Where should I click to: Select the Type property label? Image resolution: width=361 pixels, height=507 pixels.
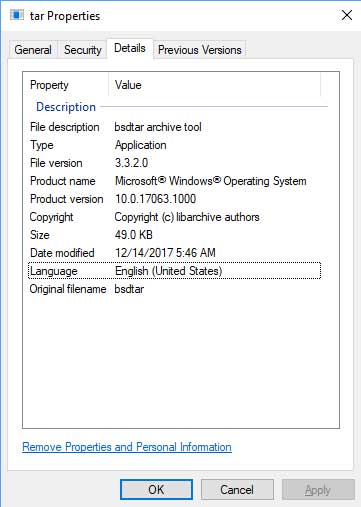tap(42, 145)
